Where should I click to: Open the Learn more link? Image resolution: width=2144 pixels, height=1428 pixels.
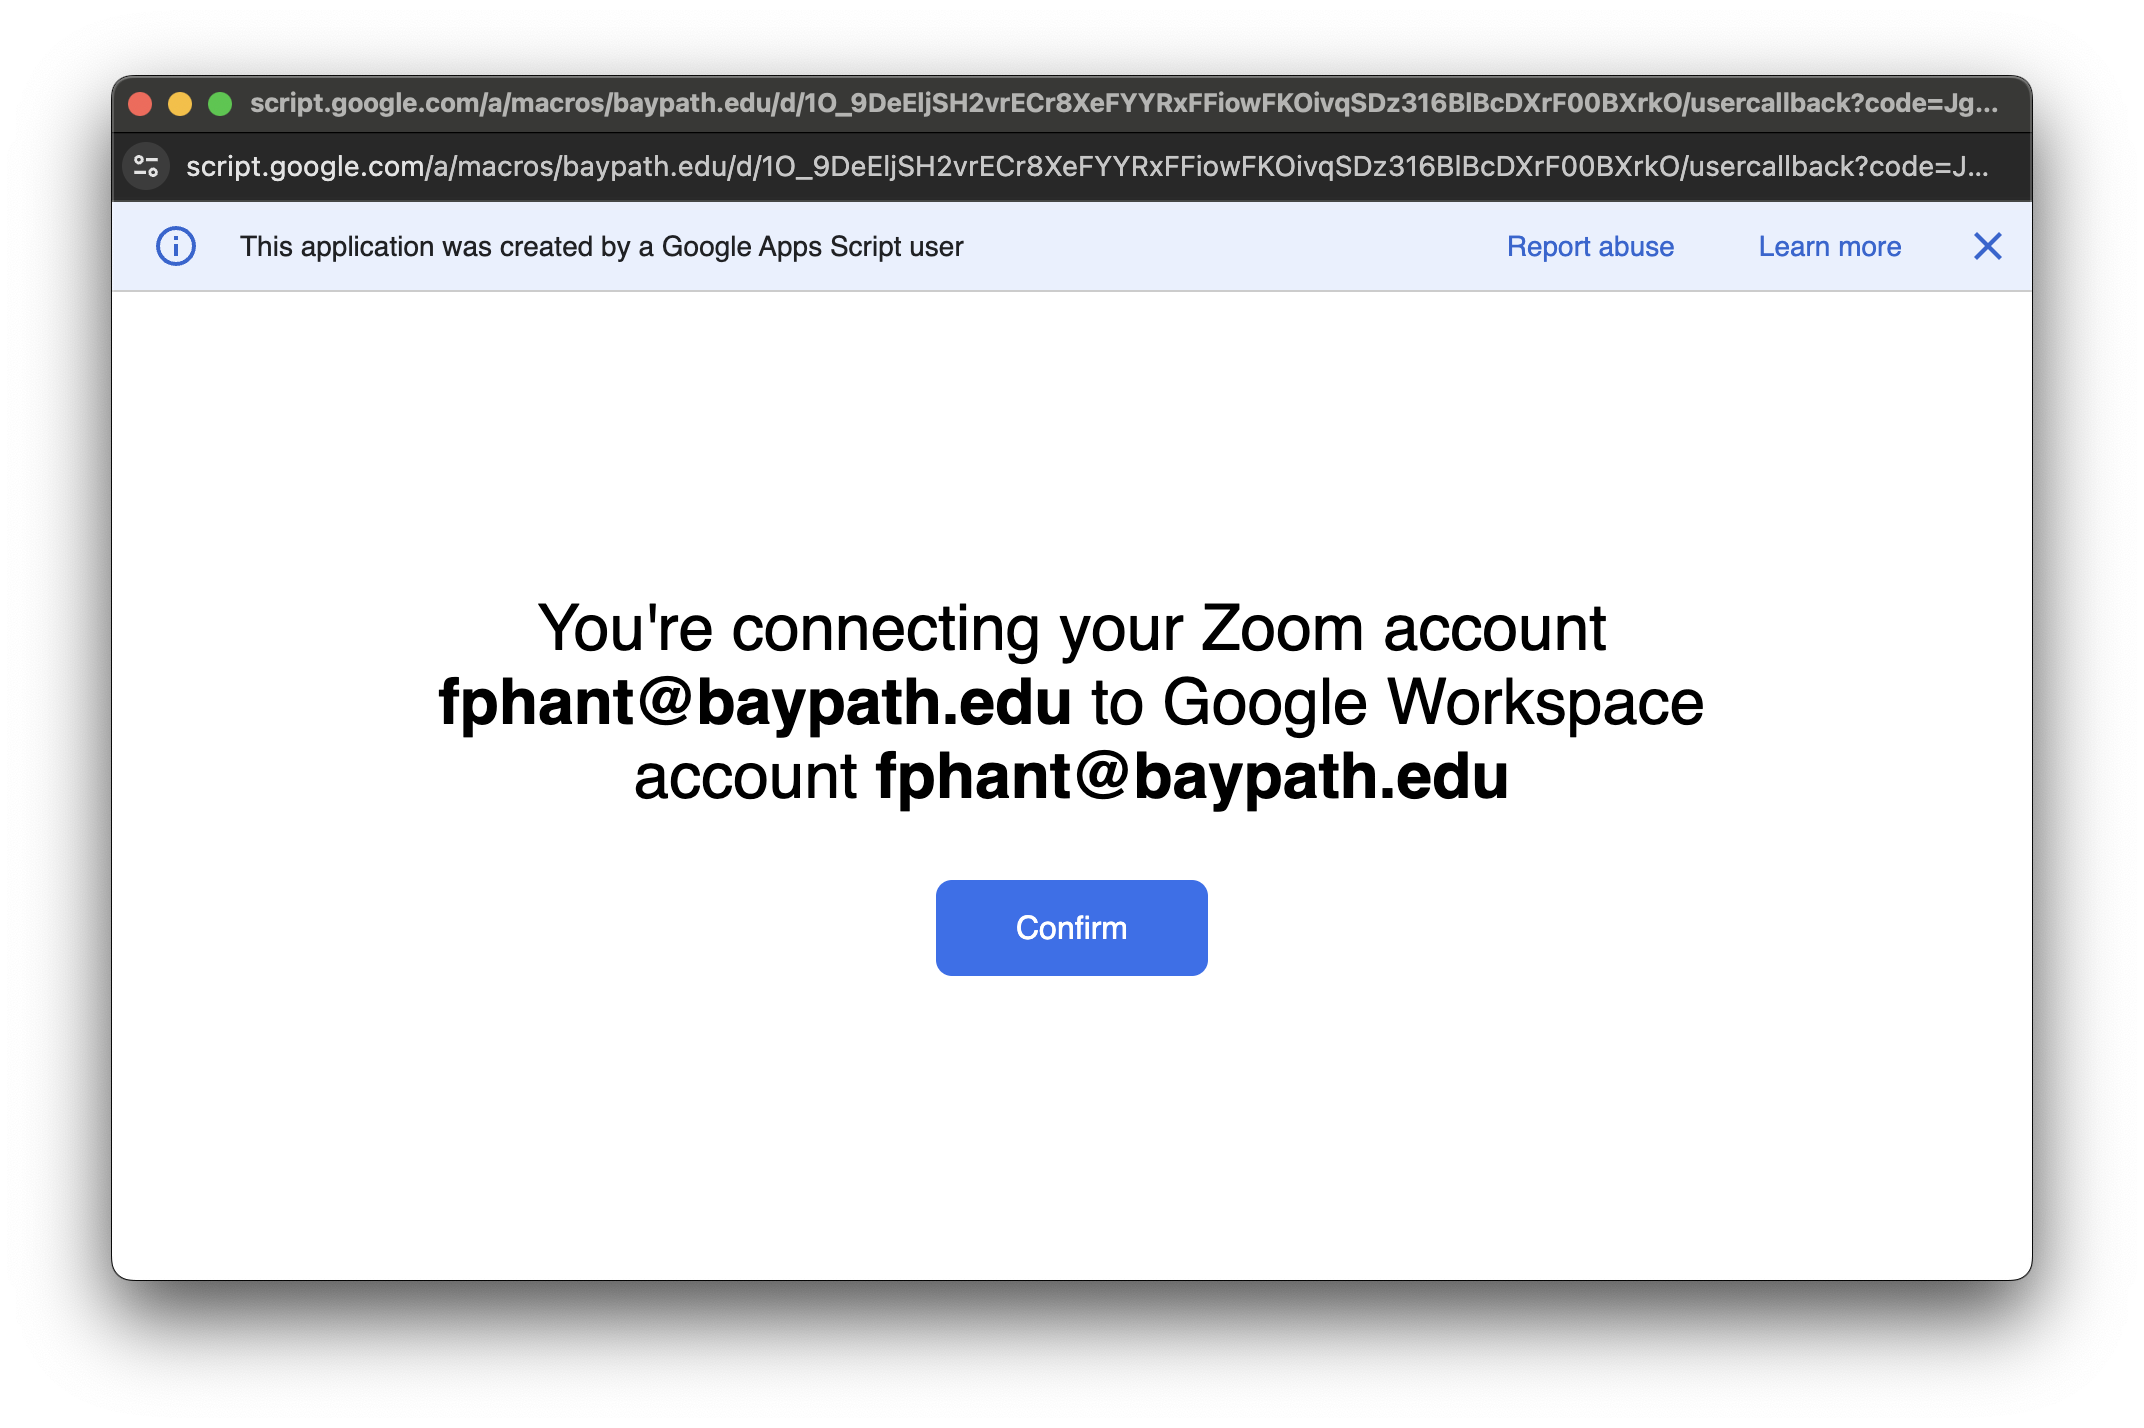(1829, 246)
